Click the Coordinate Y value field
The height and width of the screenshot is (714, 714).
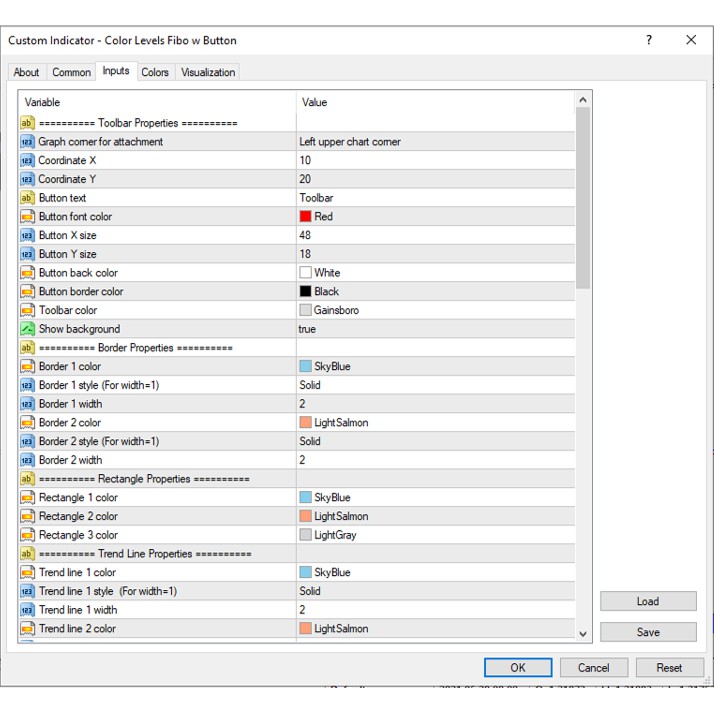(x=434, y=179)
